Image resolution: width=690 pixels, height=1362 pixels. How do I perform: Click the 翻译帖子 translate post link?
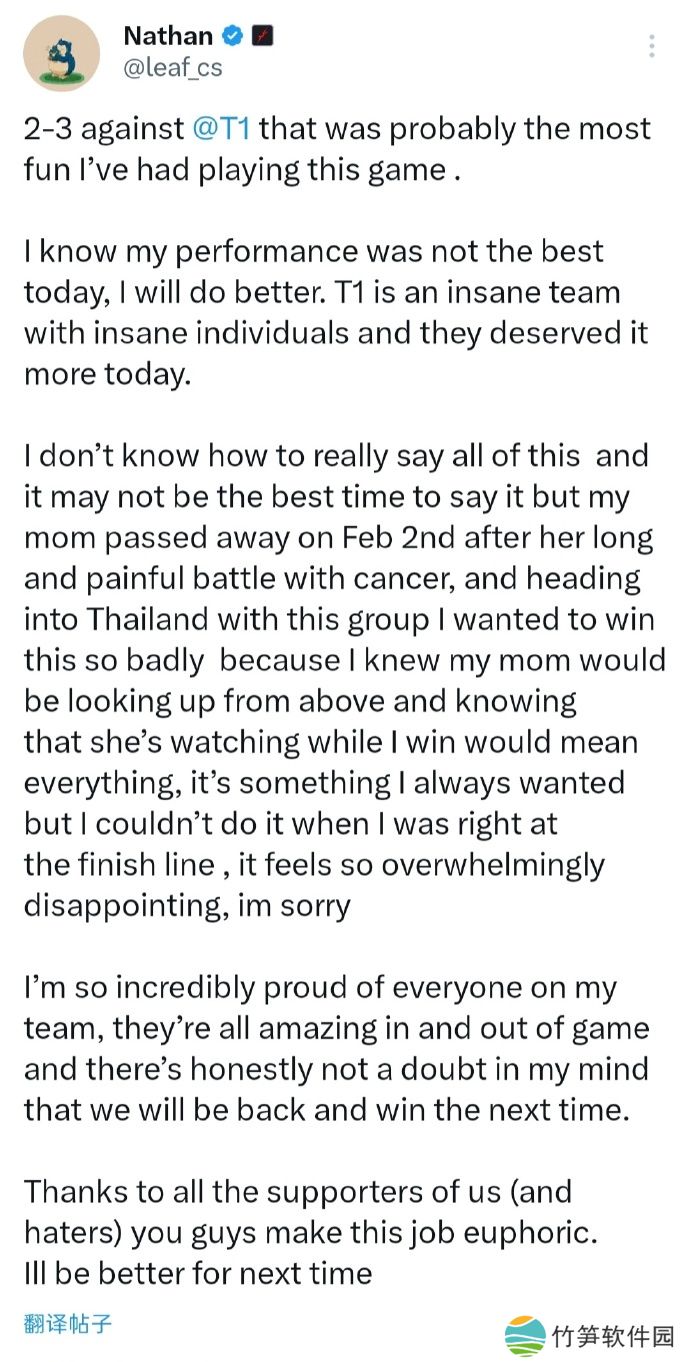point(68,1325)
